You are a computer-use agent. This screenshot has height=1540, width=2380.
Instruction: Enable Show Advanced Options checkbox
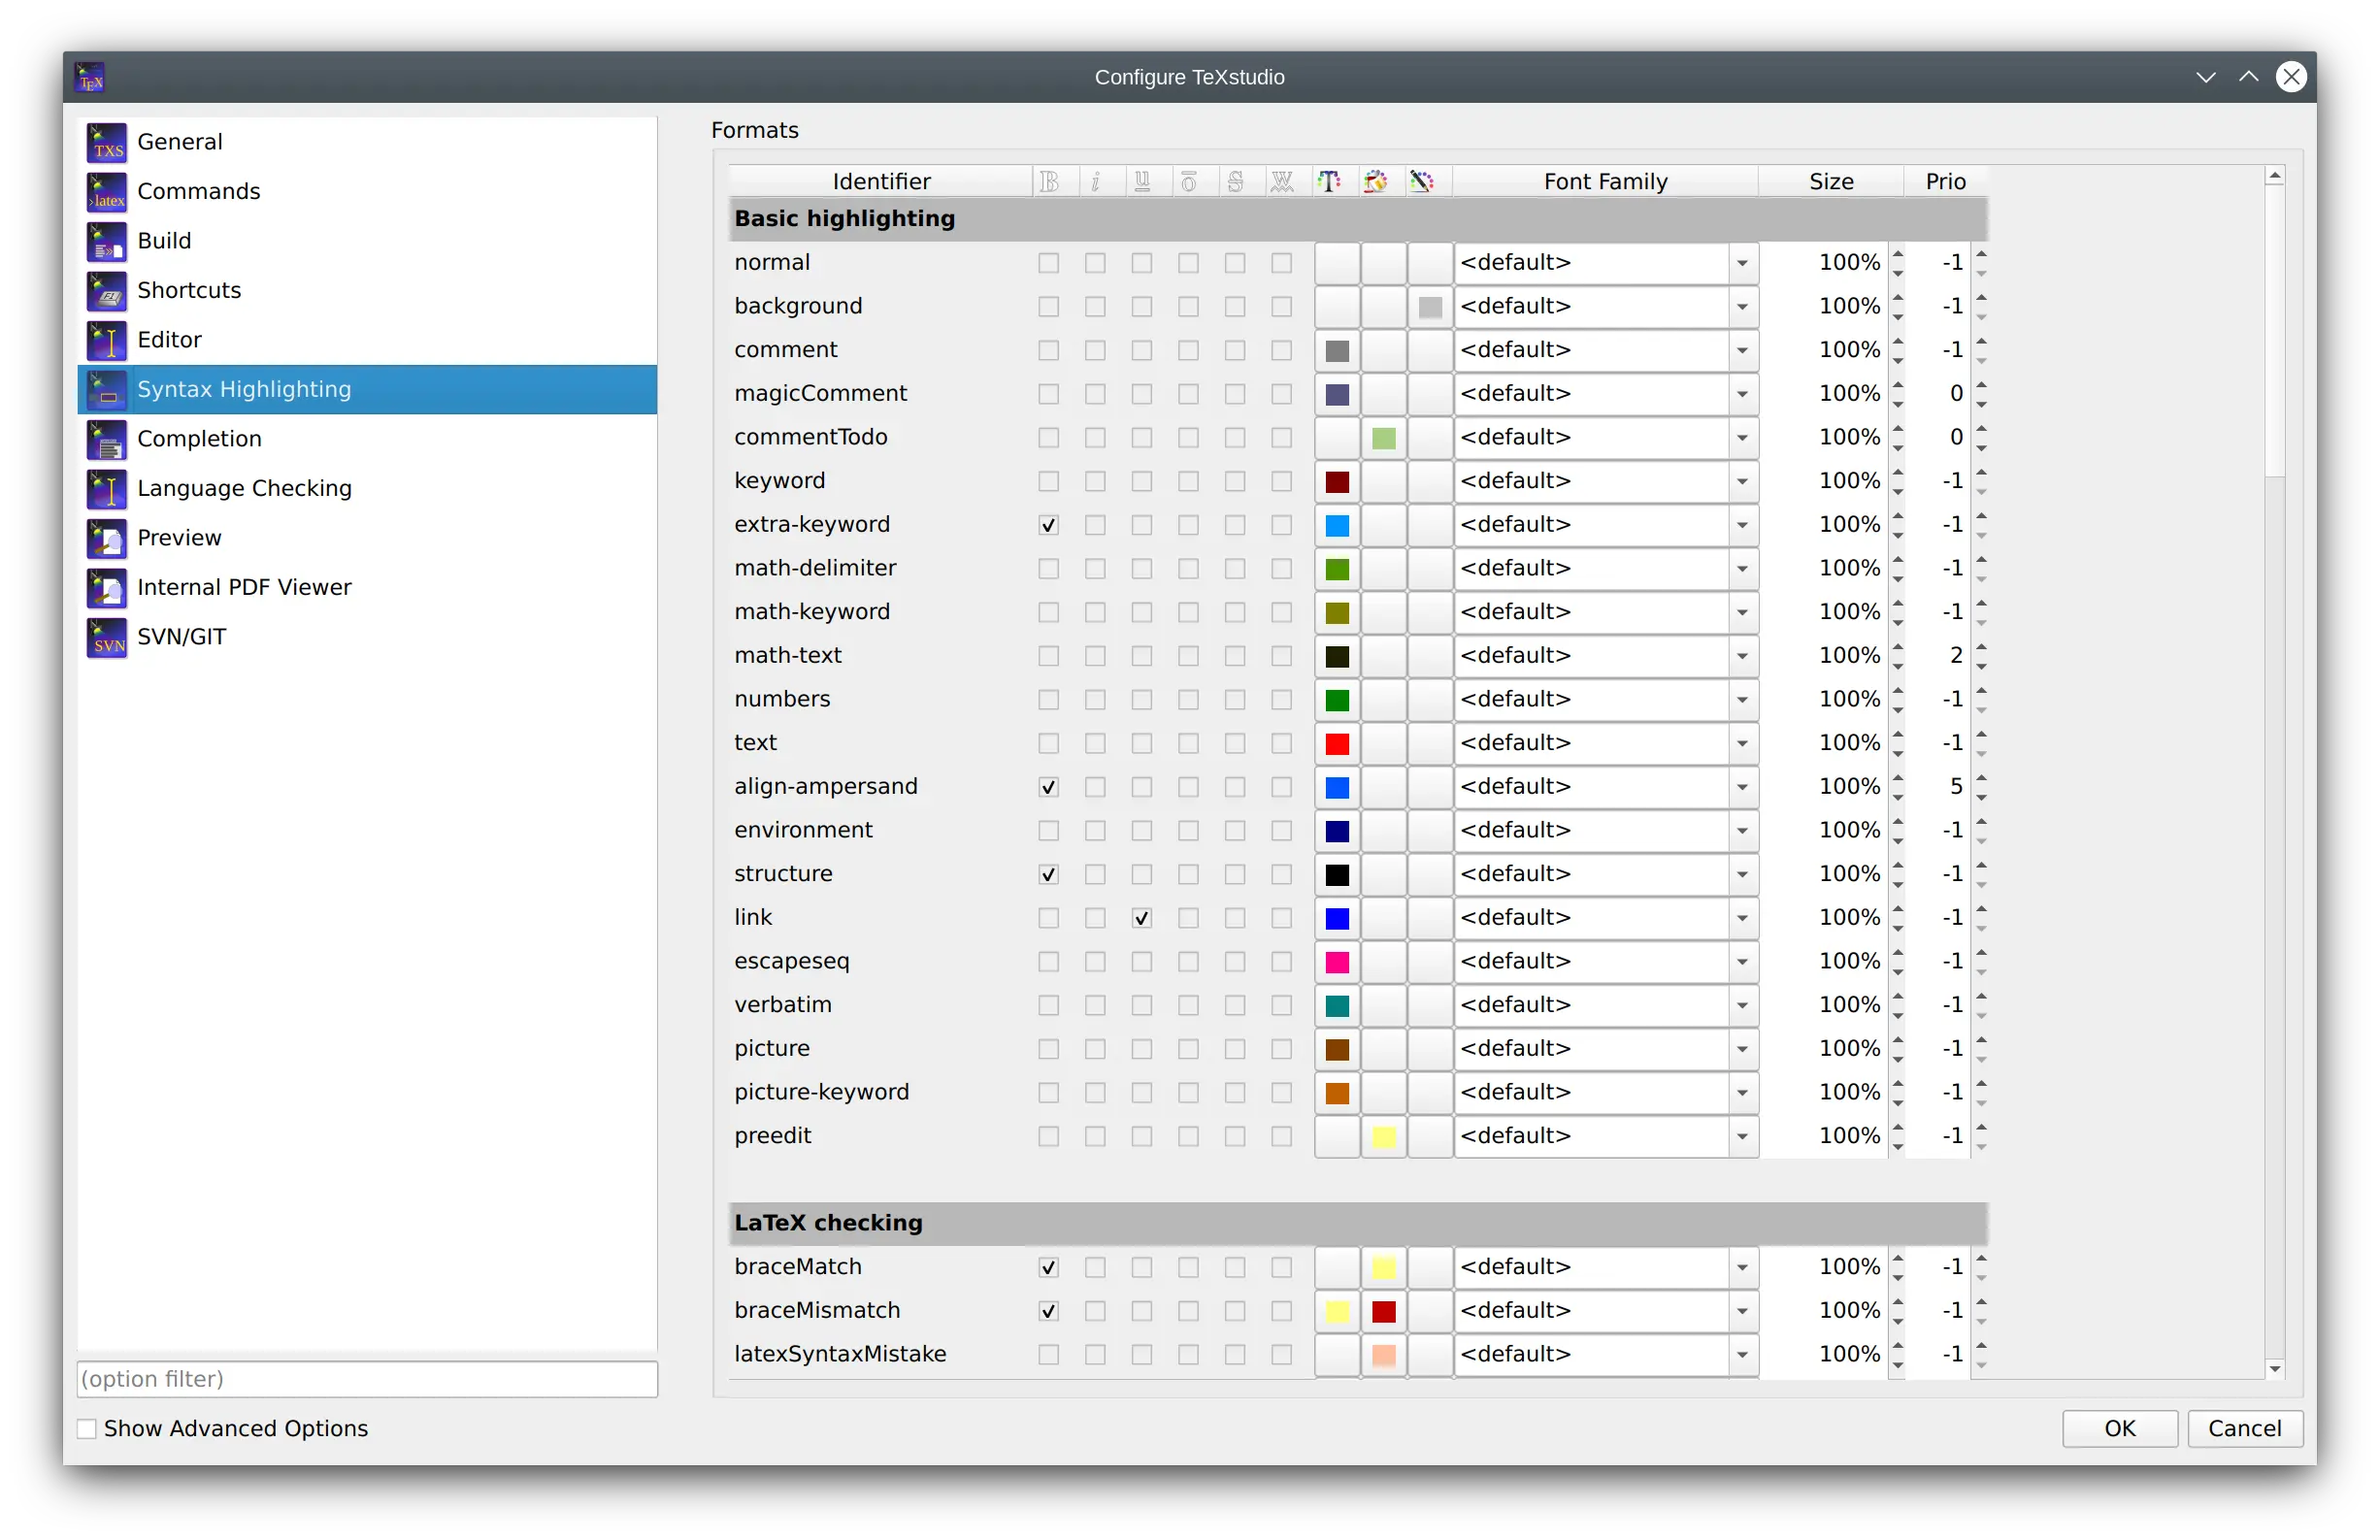point(88,1428)
